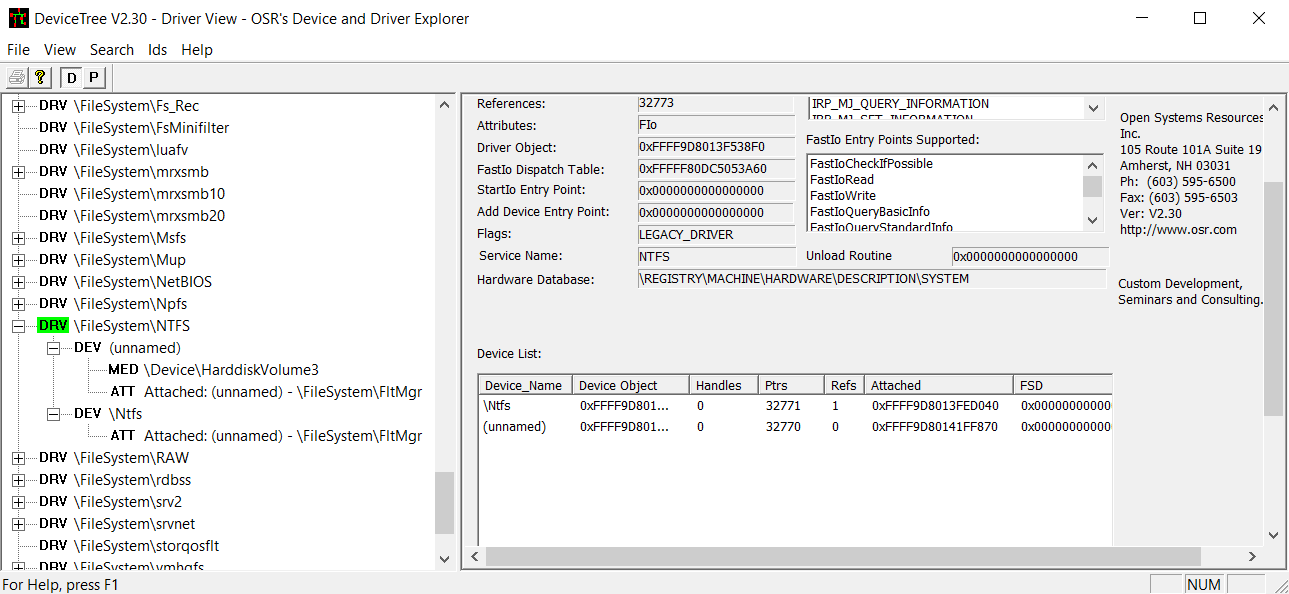Open the File menu
Image resolution: width=1289 pixels, height=594 pixels.
(18, 49)
